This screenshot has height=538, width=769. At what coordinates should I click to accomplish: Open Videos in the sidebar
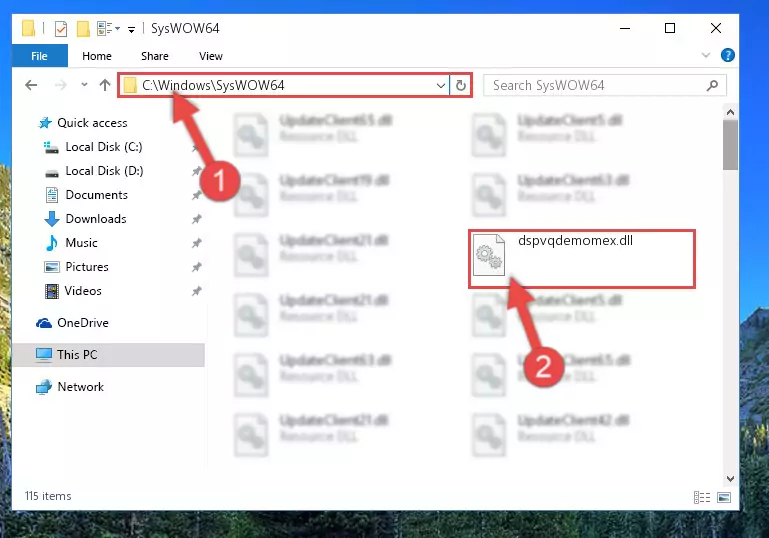[83, 291]
